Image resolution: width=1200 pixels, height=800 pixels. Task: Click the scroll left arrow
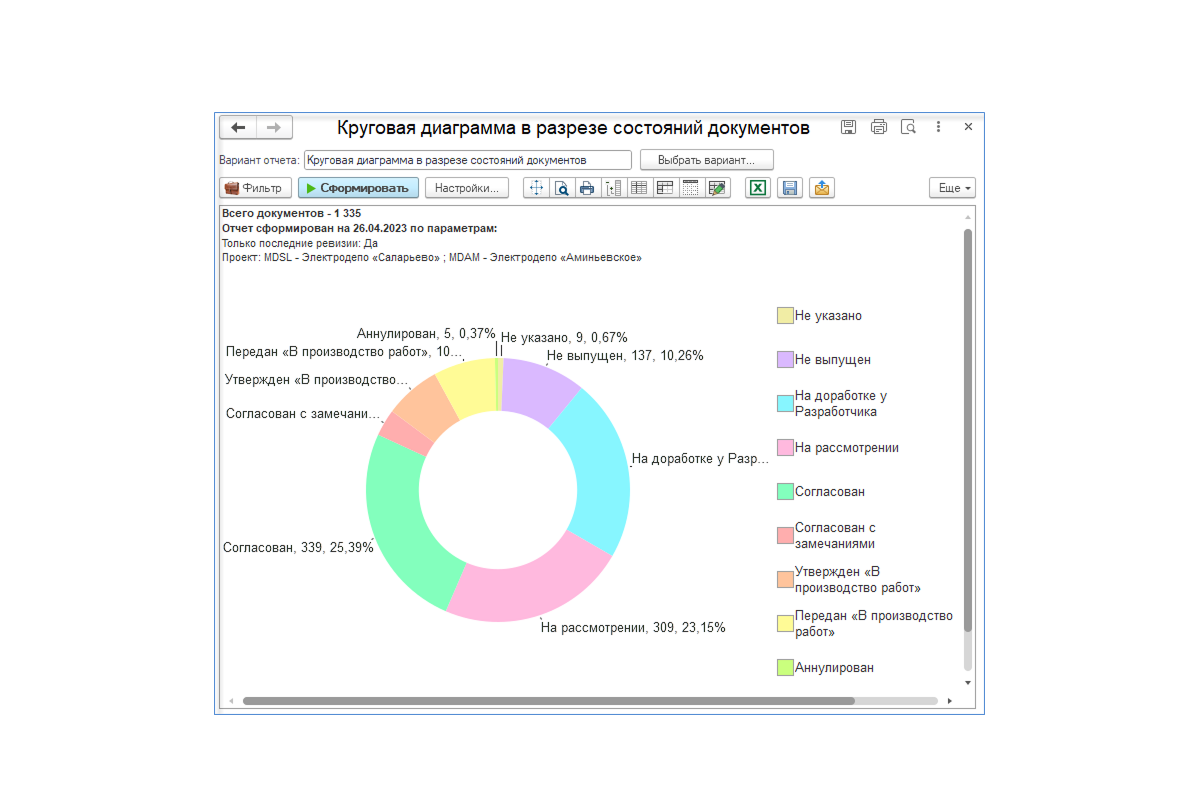231,701
